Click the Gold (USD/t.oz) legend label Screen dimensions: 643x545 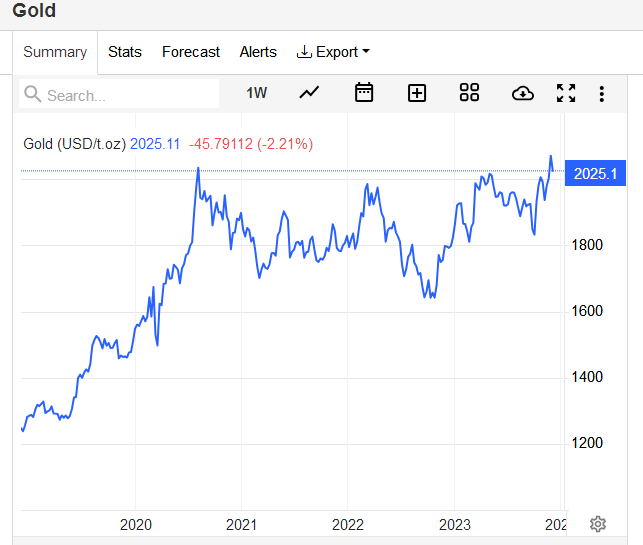point(74,144)
